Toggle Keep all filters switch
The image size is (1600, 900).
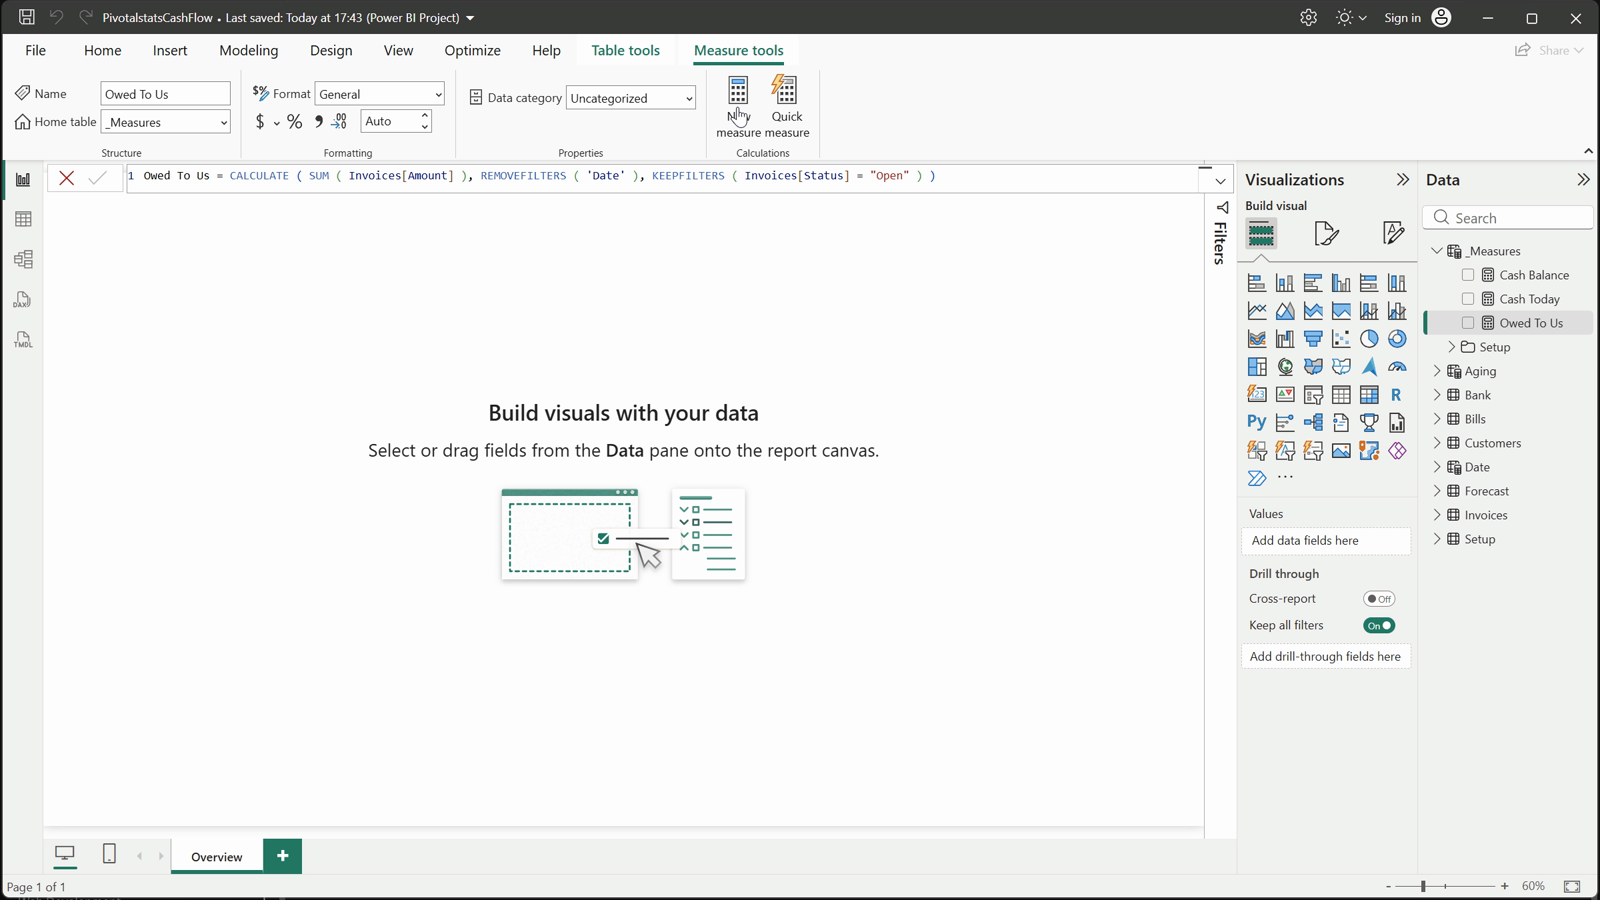[1379, 626]
